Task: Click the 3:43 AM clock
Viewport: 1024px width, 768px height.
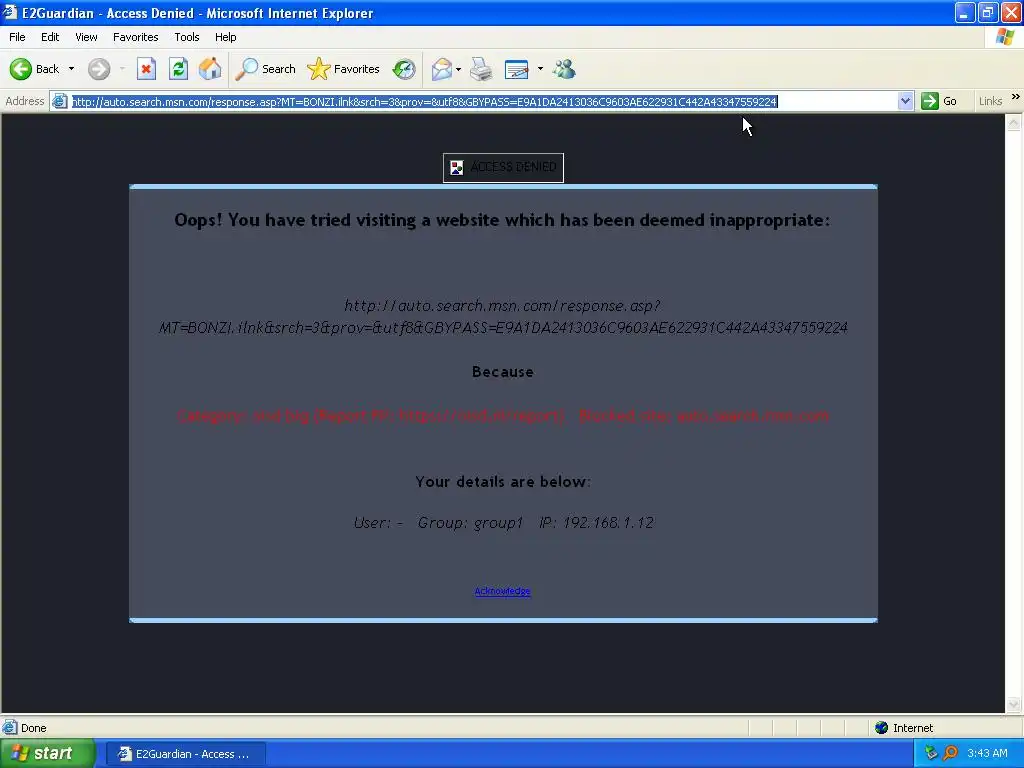Action: coord(987,753)
